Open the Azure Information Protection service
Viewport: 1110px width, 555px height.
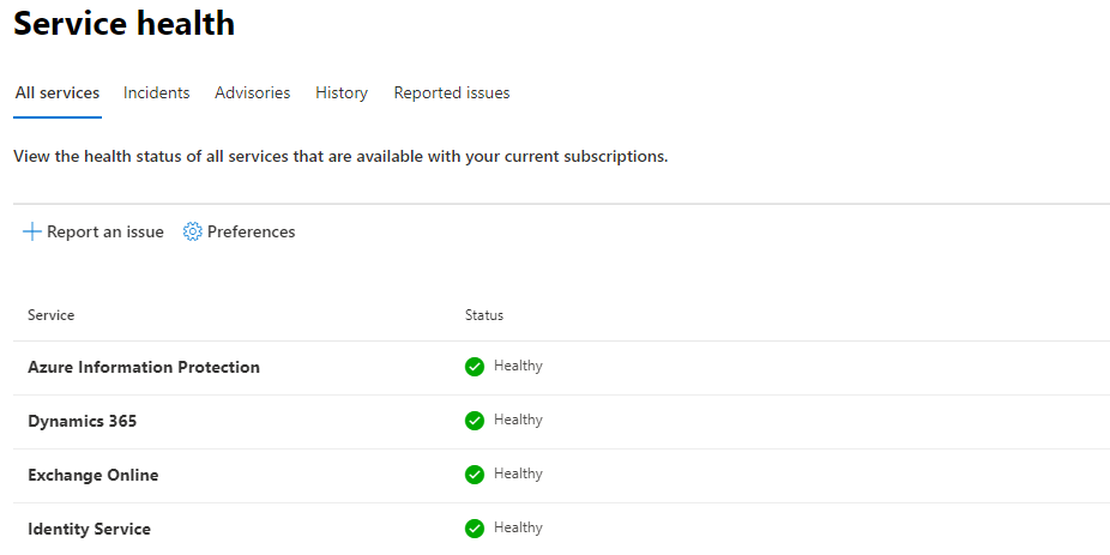click(x=144, y=367)
